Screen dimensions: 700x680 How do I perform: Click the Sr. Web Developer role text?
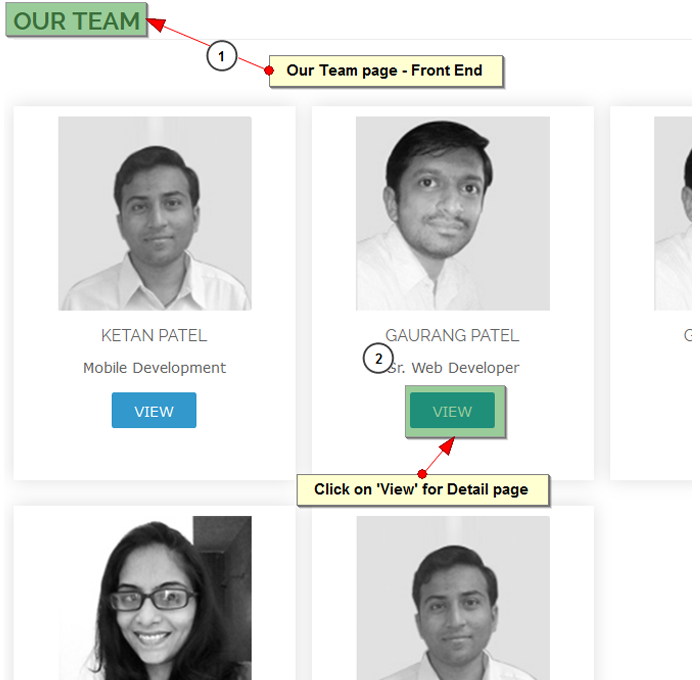pos(453,368)
